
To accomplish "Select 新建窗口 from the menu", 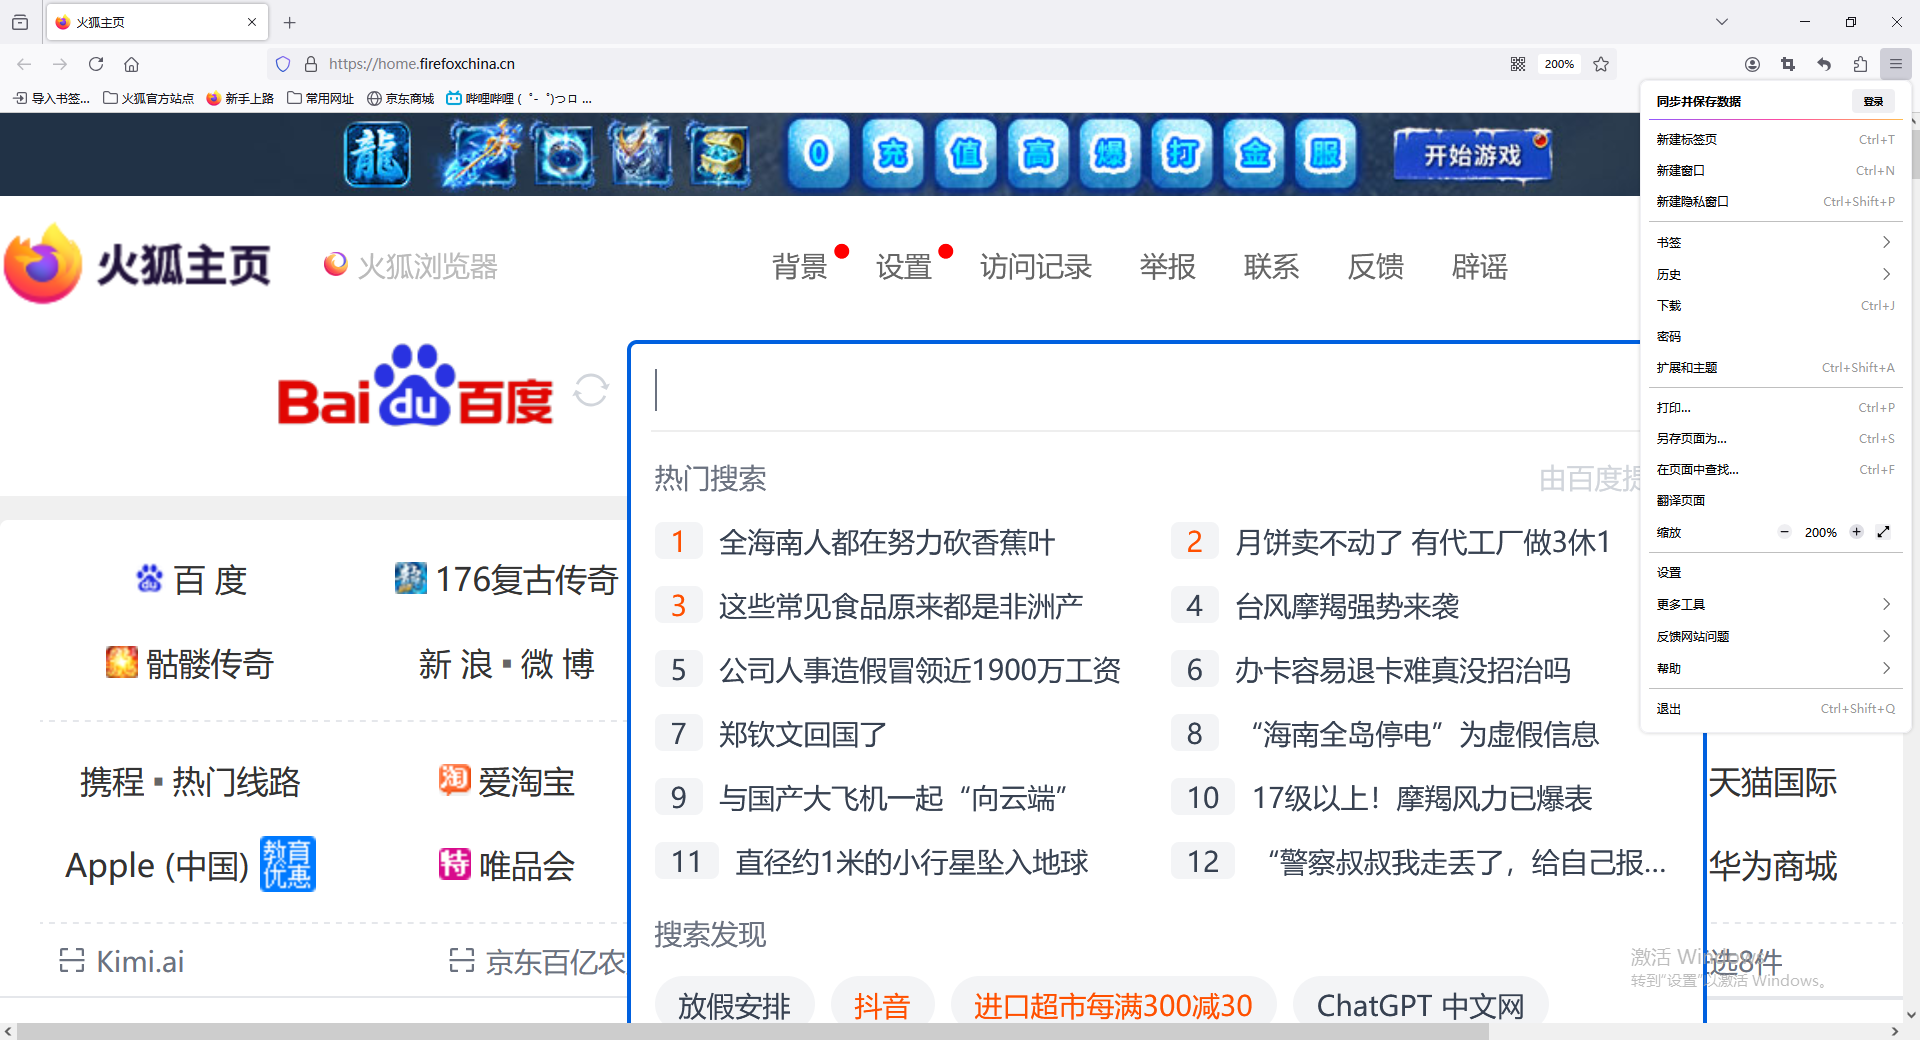I will pos(1775,170).
